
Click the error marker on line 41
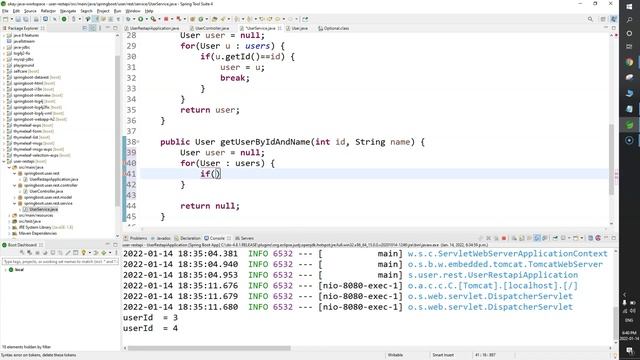pyautogui.click(x=124, y=173)
